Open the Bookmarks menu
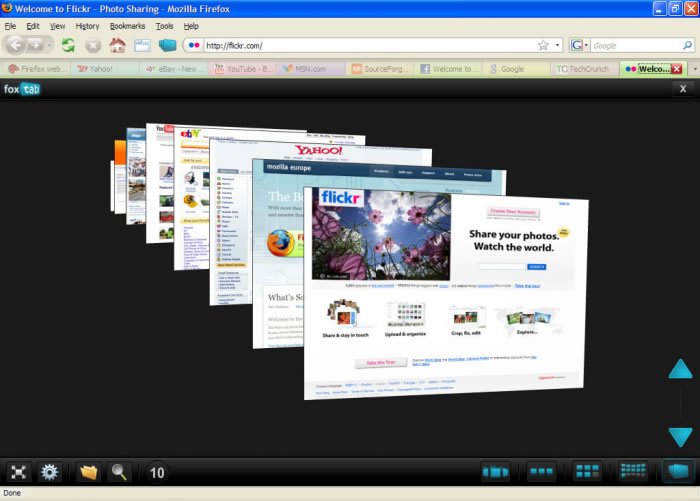The width and height of the screenshot is (700, 501). (127, 25)
